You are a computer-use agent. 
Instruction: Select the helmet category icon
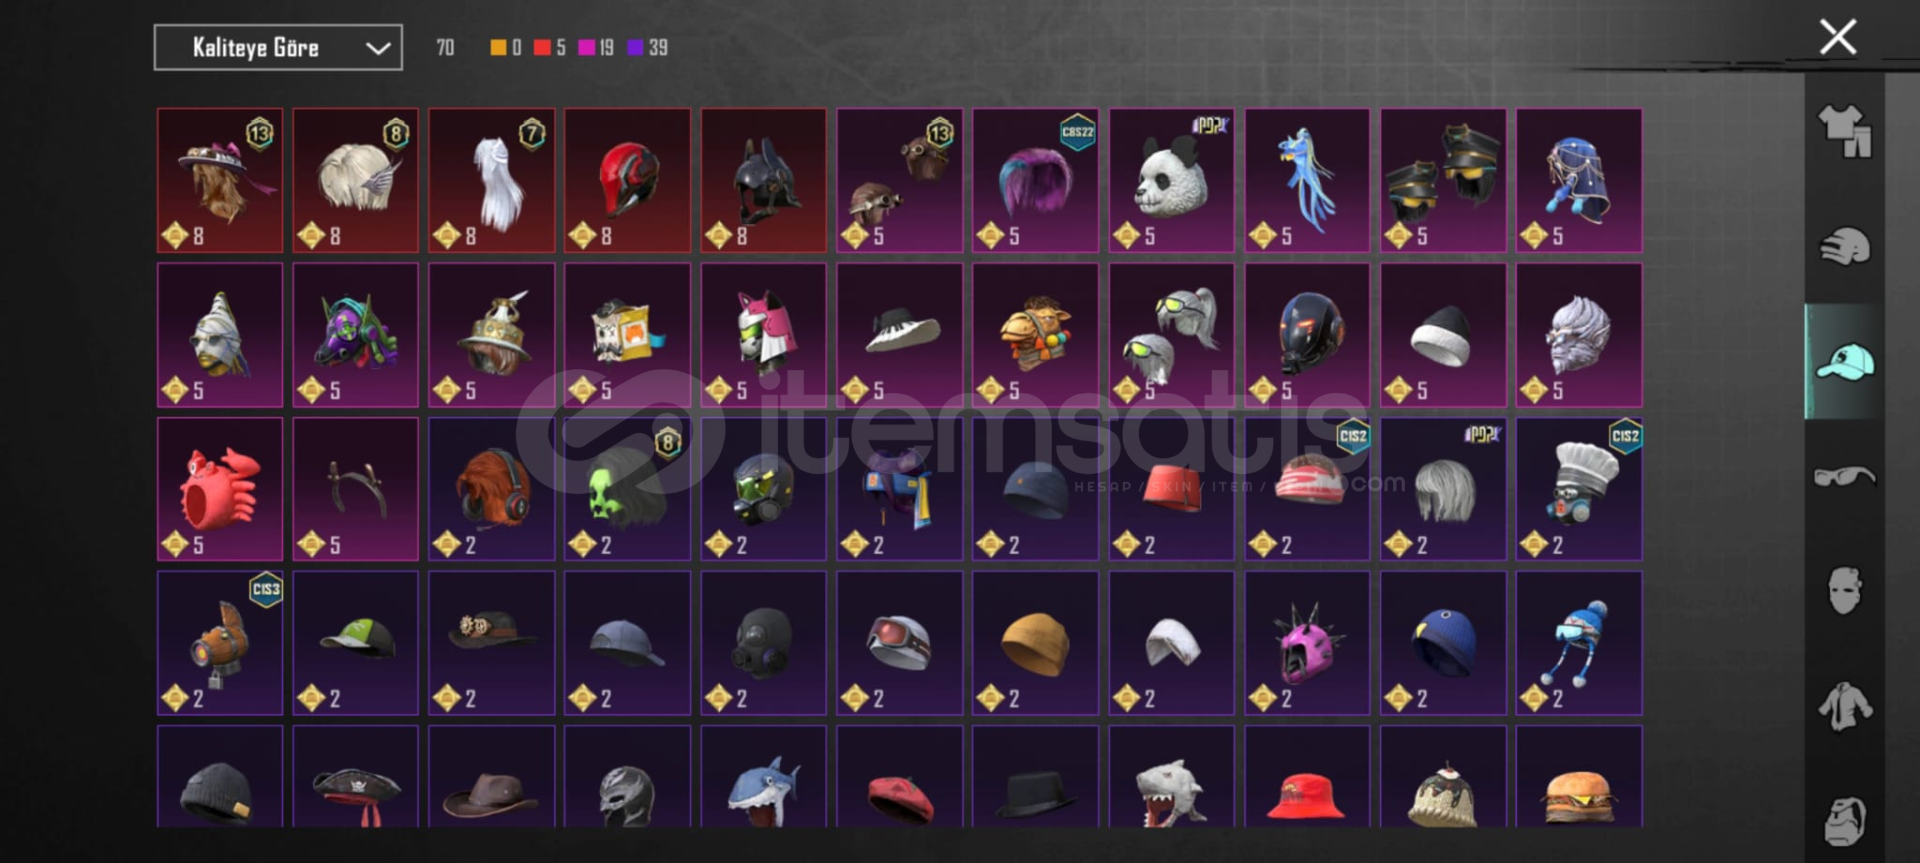[1845, 246]
